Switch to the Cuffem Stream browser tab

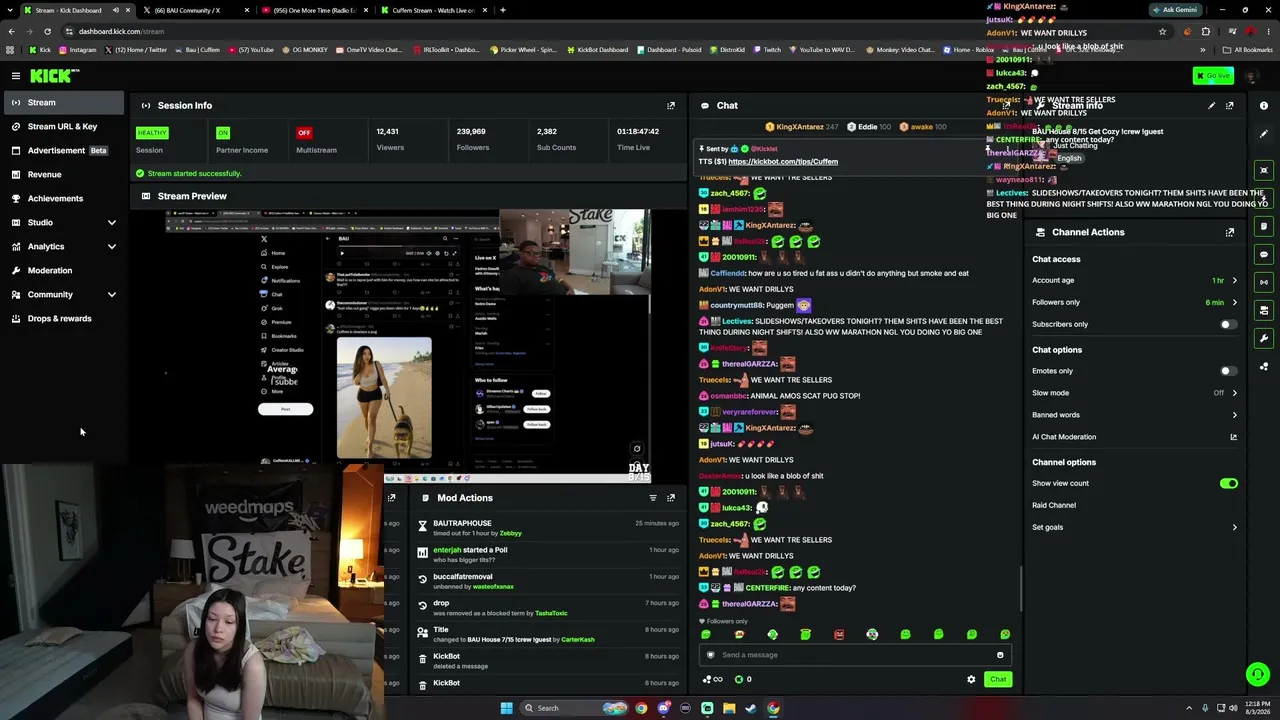pos(433,10)
